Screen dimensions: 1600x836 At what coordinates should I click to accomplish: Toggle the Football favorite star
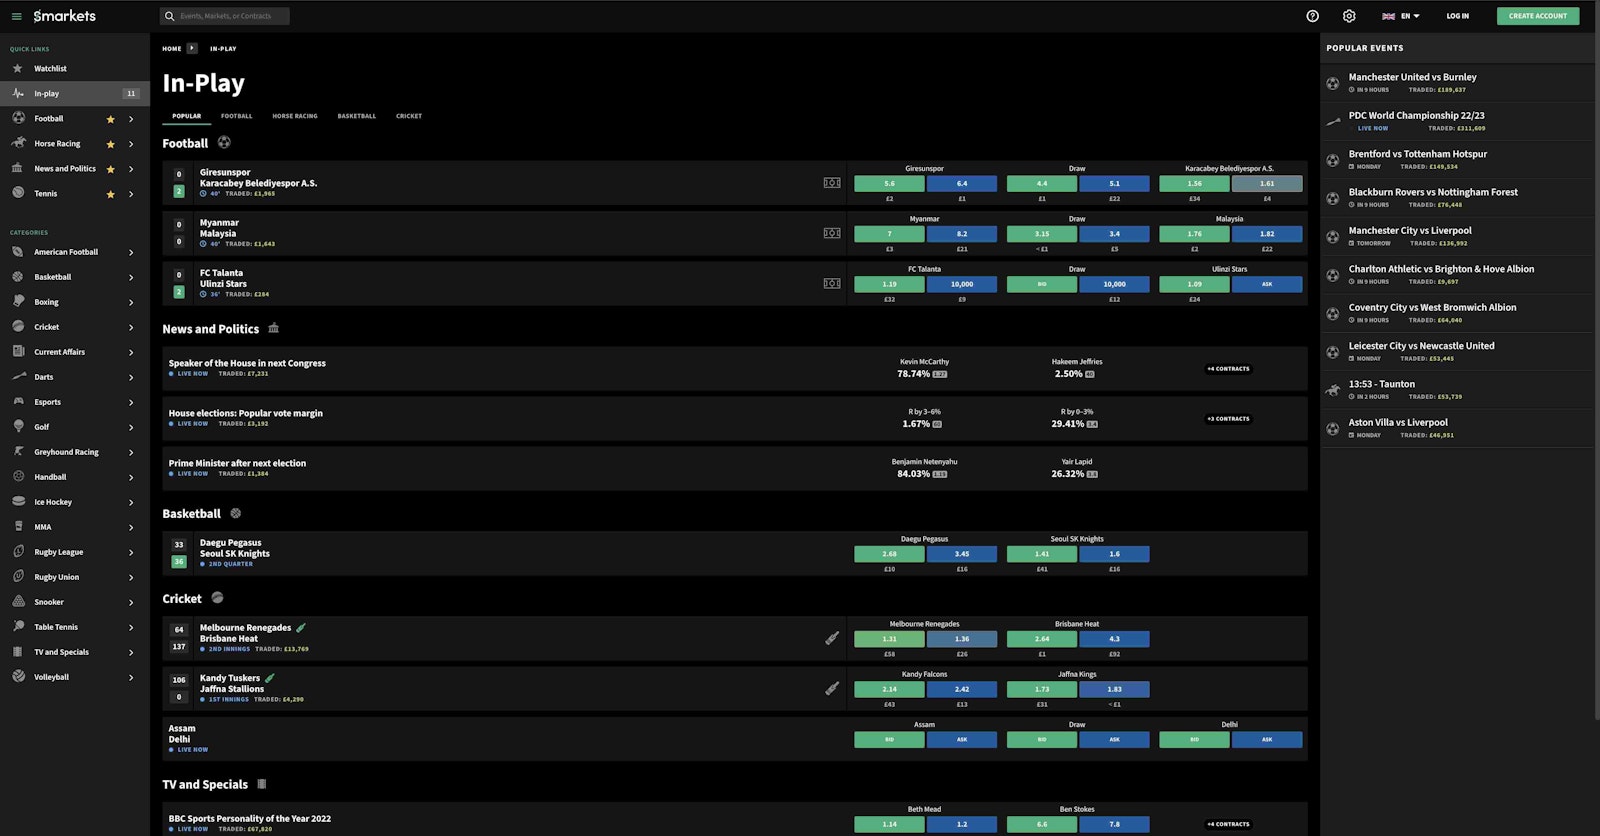(x=110, y=119)
